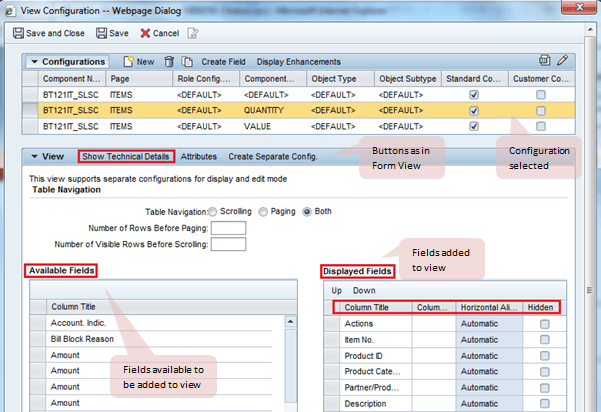This screenshot has width=601, height=412.
Task: Delete configuration with trash can icon
Action: click(169, 62)
